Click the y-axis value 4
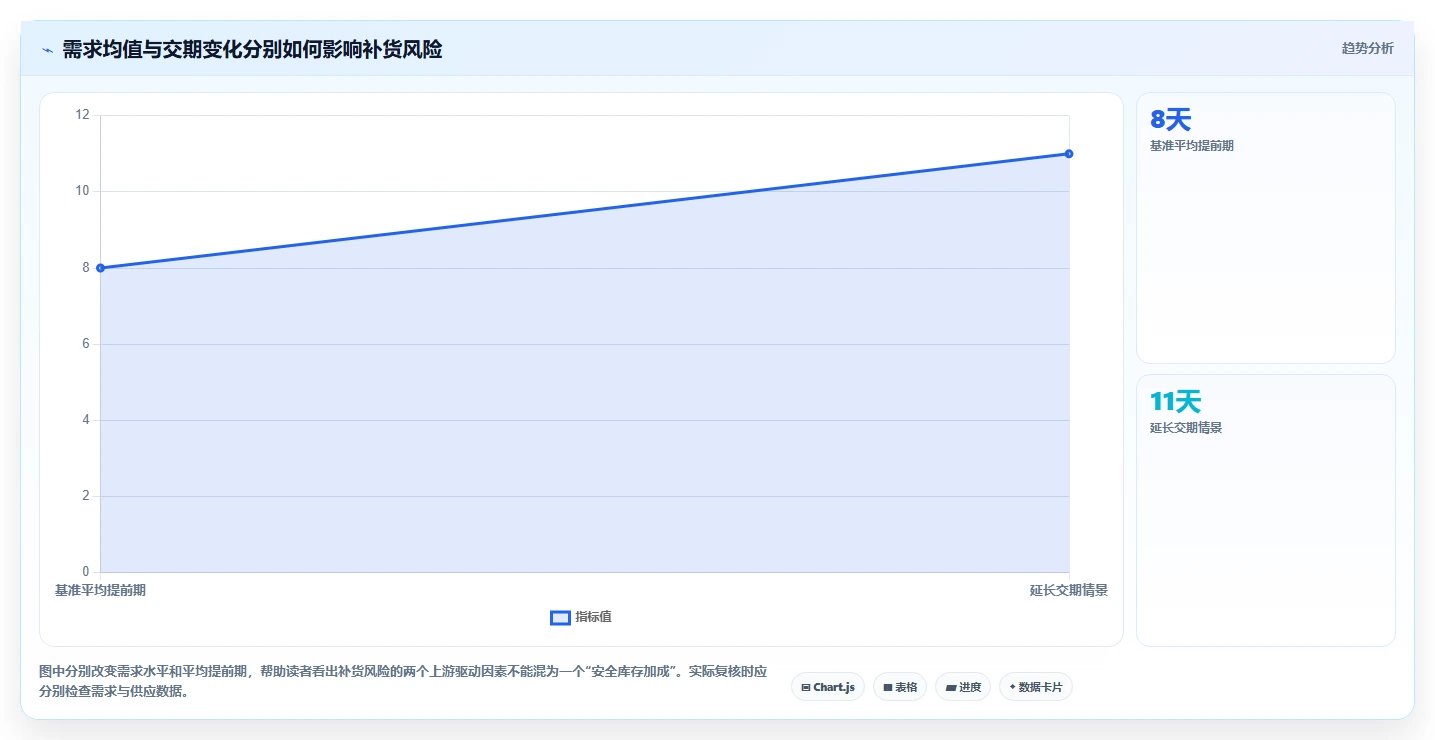This screenshot has height=740, width=1435. (x=86, y=419)
